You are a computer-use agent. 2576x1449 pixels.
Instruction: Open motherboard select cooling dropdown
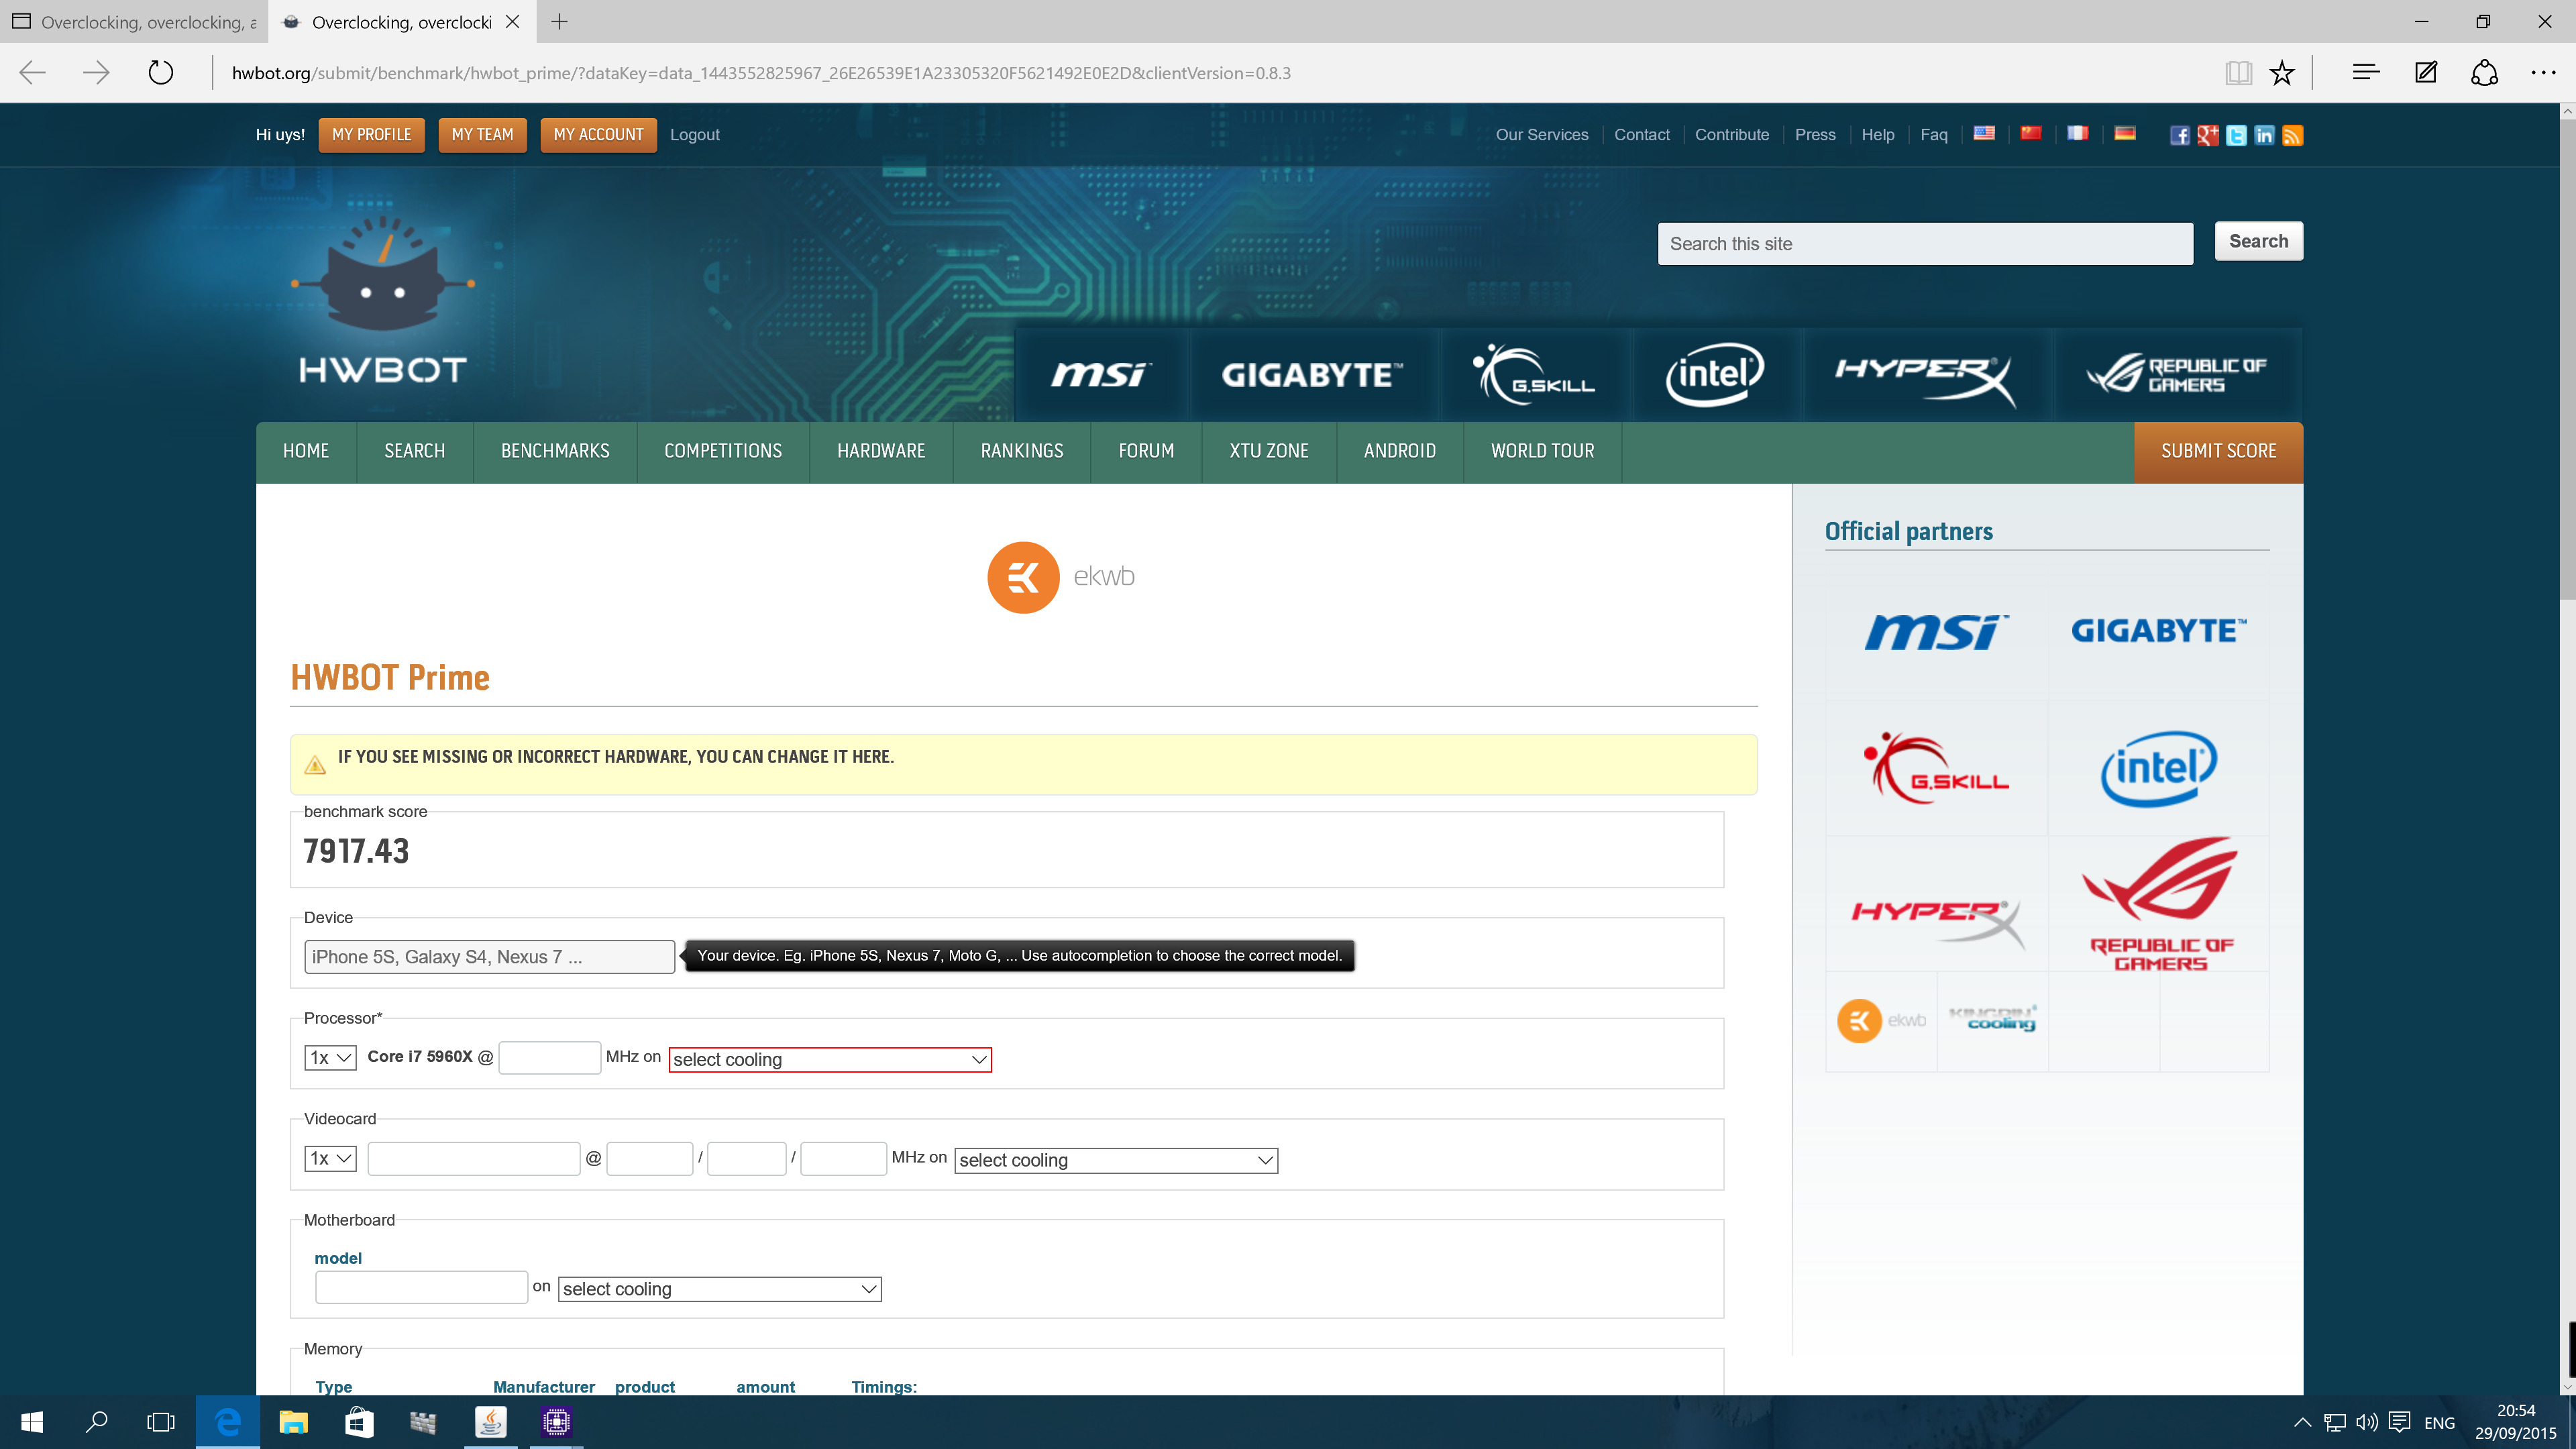pyautogui.click(x=719, y=1289)
